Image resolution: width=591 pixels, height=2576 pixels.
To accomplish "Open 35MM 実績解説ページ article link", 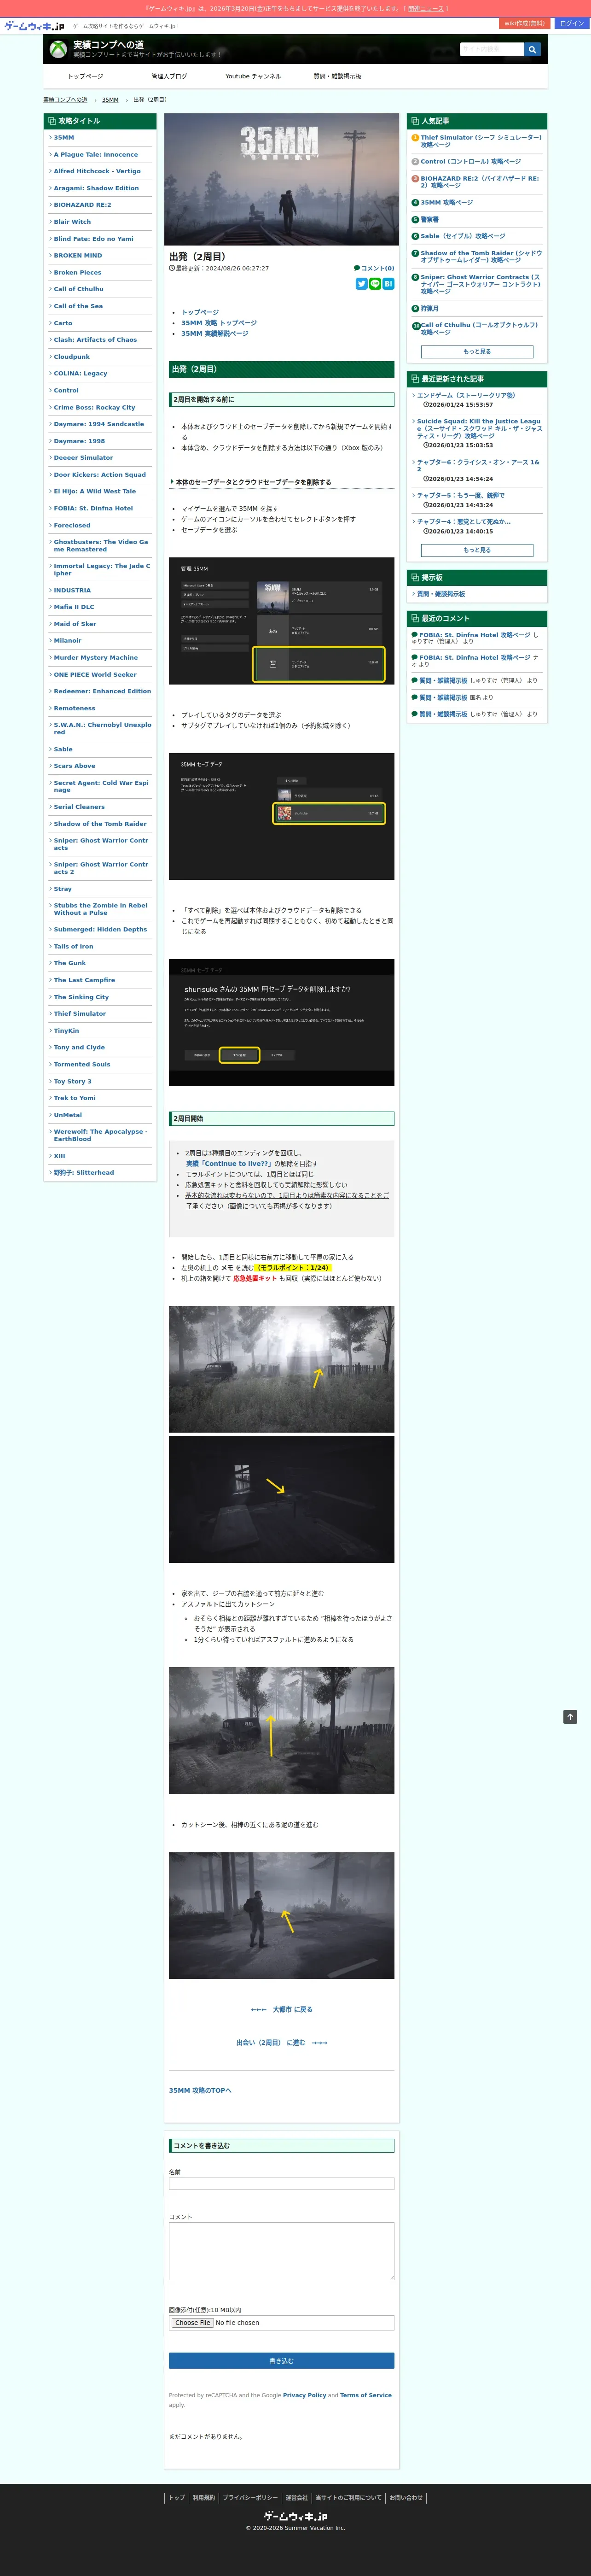I will coord(215,334).
